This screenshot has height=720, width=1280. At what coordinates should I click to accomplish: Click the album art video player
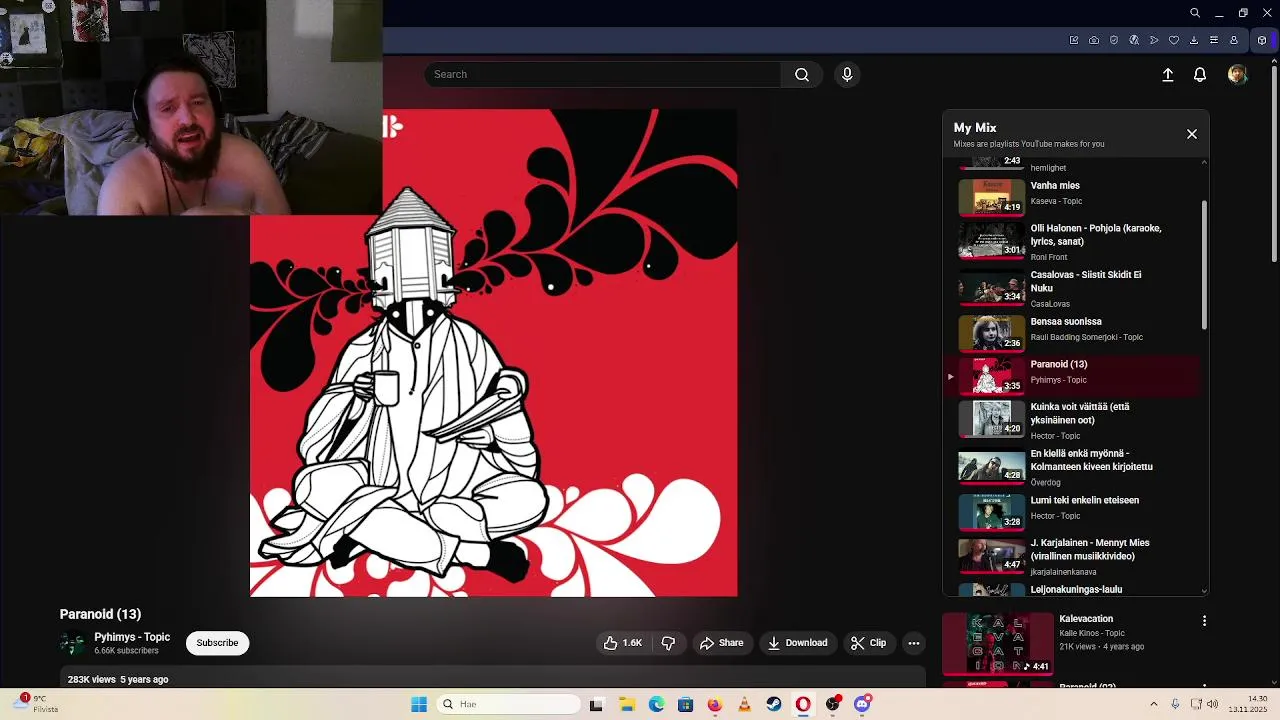click(x=494, y=353)
